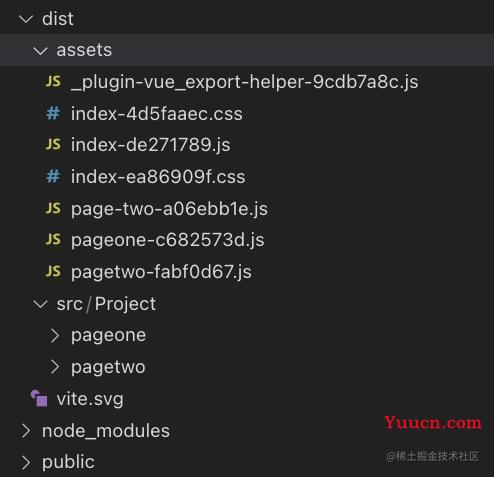Expand the public folder chevron
494x477 pixels.
26,462
